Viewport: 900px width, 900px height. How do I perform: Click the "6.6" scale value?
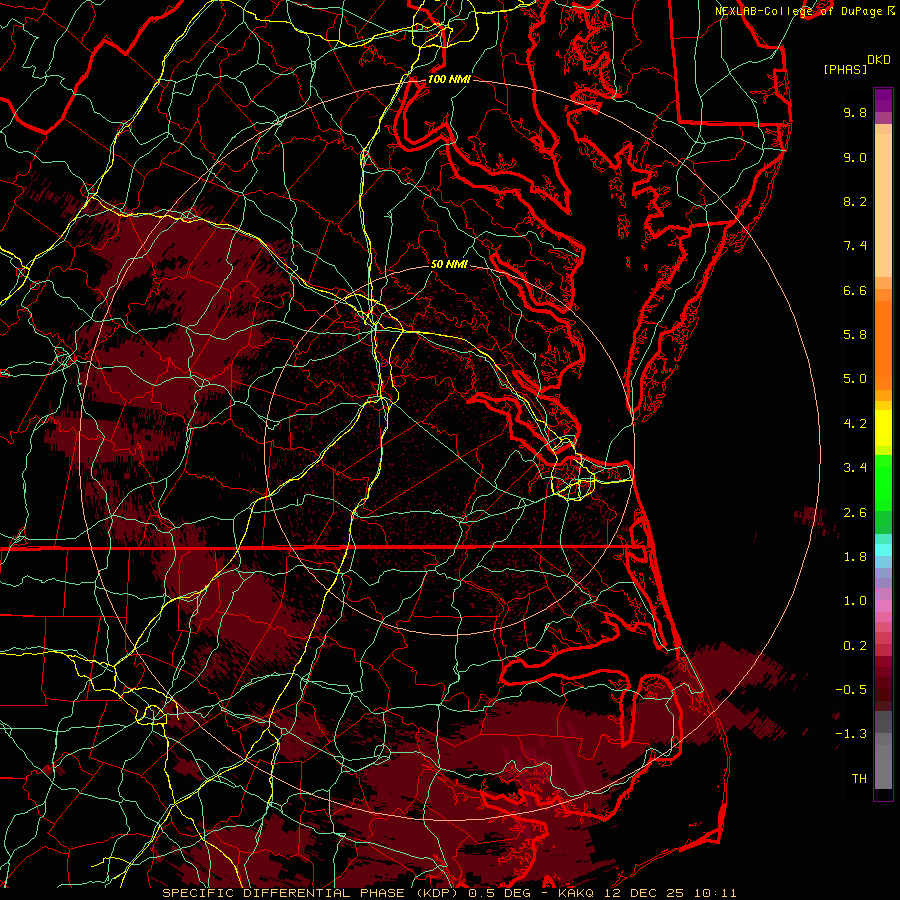pos(855,290)
